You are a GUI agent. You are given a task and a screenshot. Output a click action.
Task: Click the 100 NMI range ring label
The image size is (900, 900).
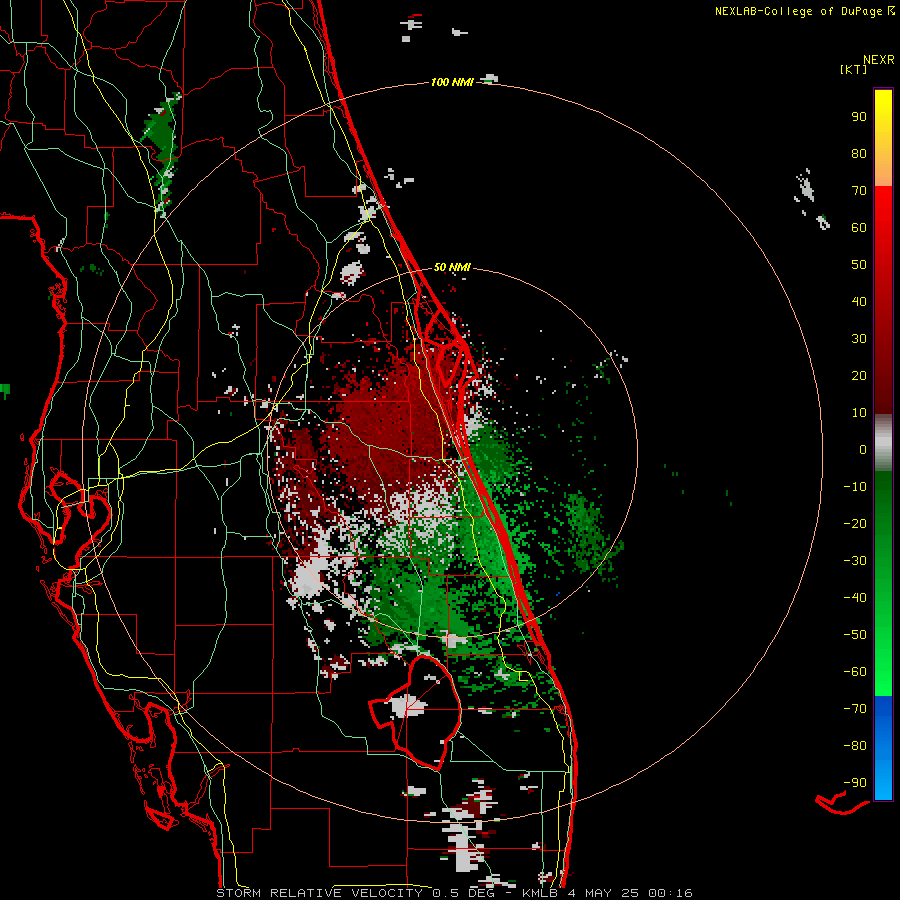(x=452, y=82)
